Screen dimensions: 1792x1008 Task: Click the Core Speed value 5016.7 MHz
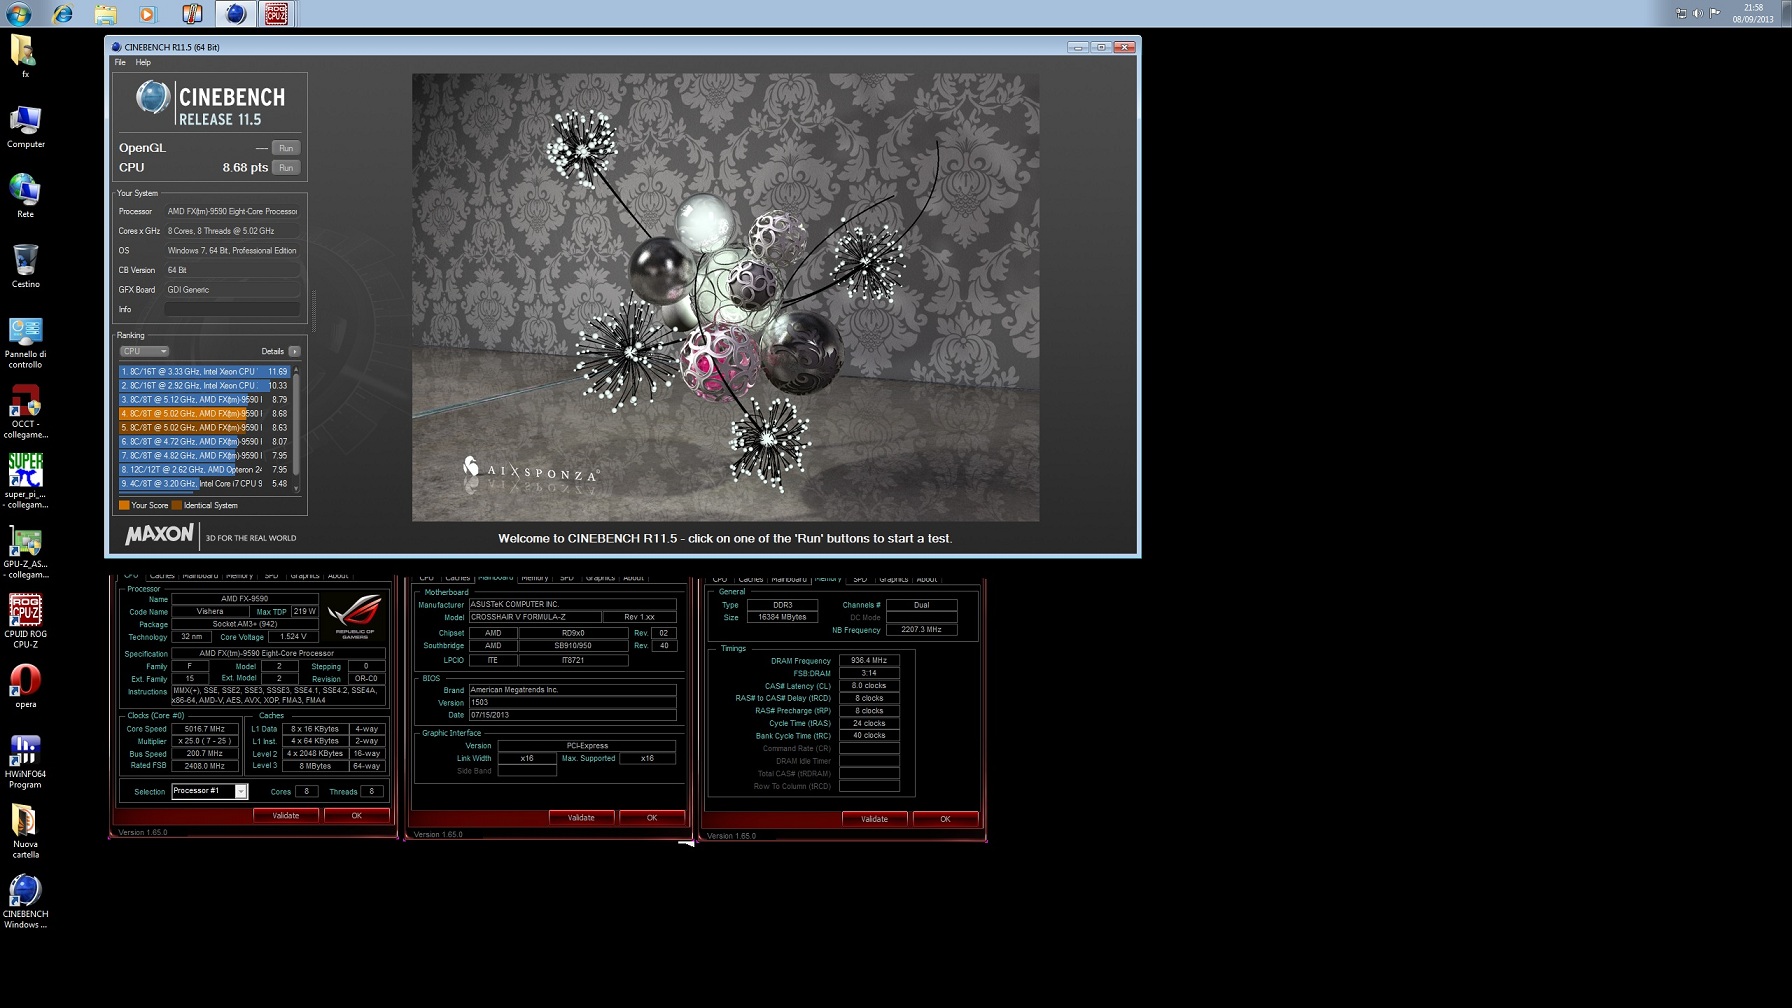[205, 729]
